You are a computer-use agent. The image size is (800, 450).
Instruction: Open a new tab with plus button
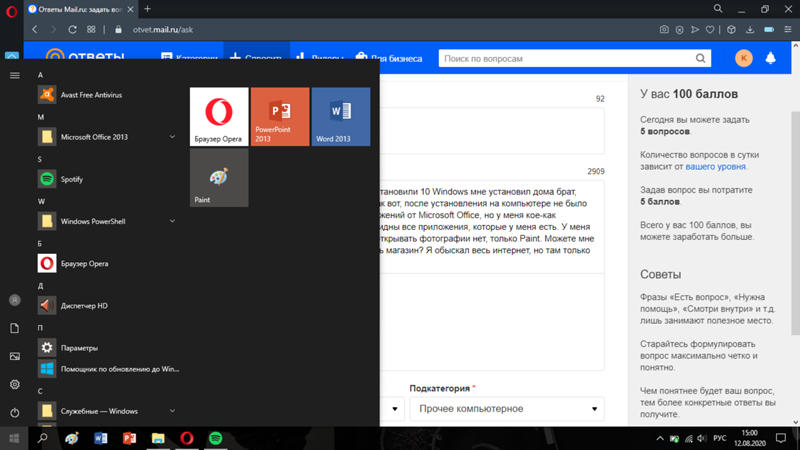(x=147, y=9)
